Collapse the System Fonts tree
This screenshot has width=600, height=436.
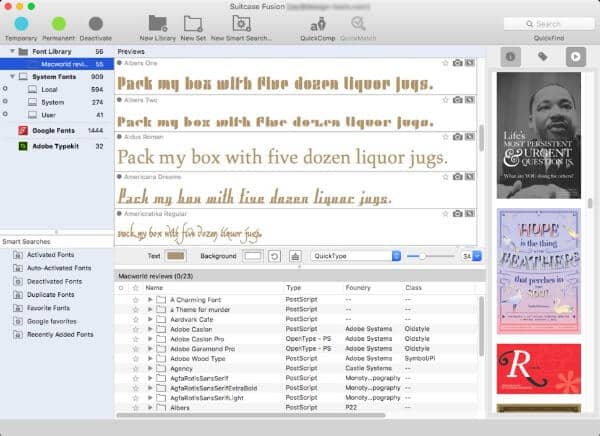(x=12, y=77)
